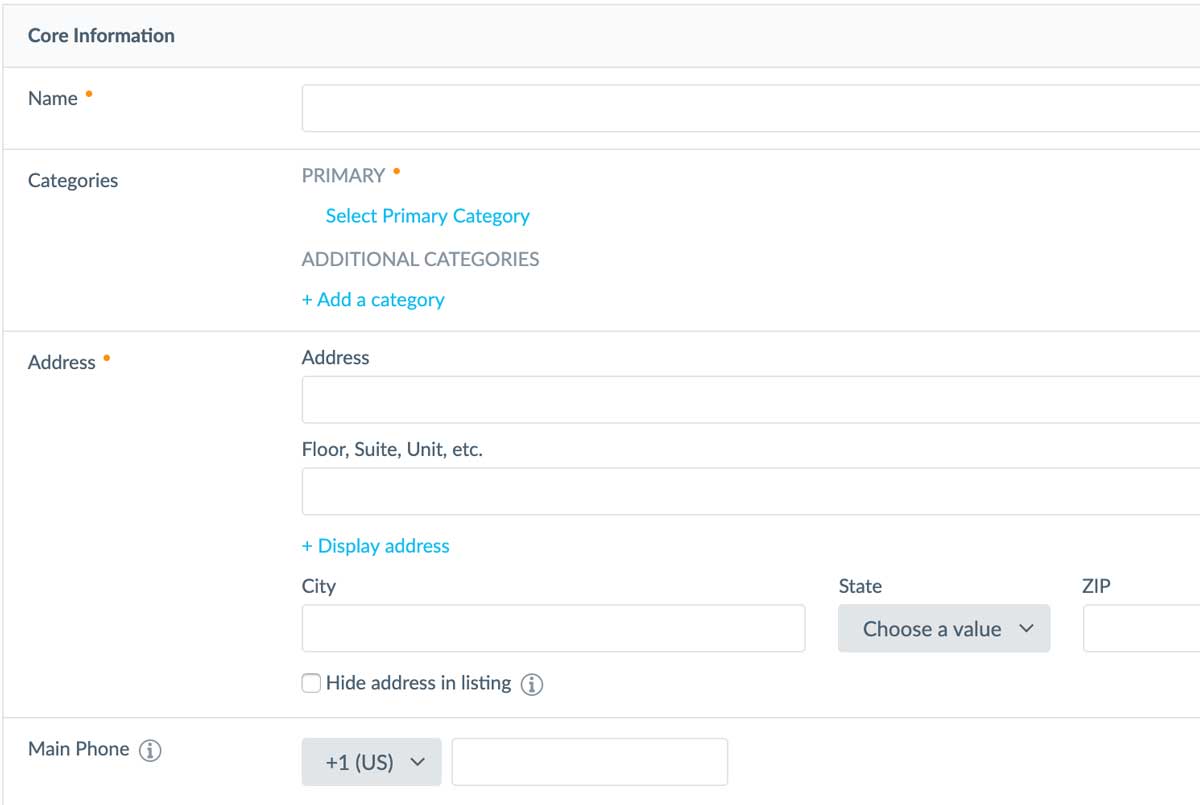Screen dimensions: 1200x805
Task: Enable the Hide address in listing checkbox
Action: pos(312,684)
